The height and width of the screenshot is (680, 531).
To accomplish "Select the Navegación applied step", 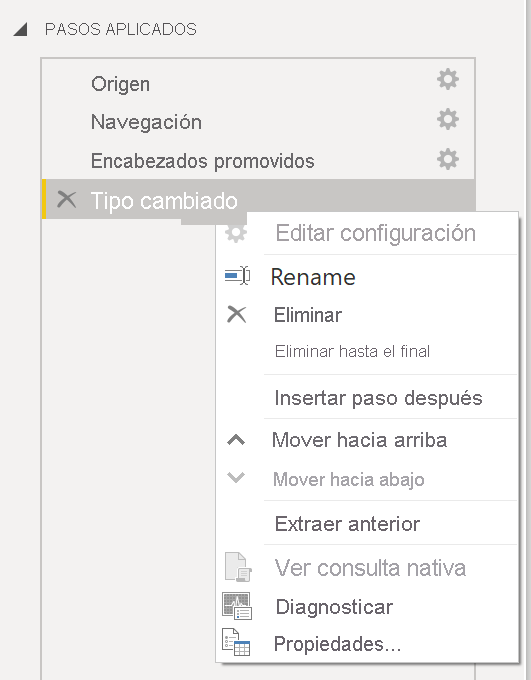I will [x=259, y=121].
